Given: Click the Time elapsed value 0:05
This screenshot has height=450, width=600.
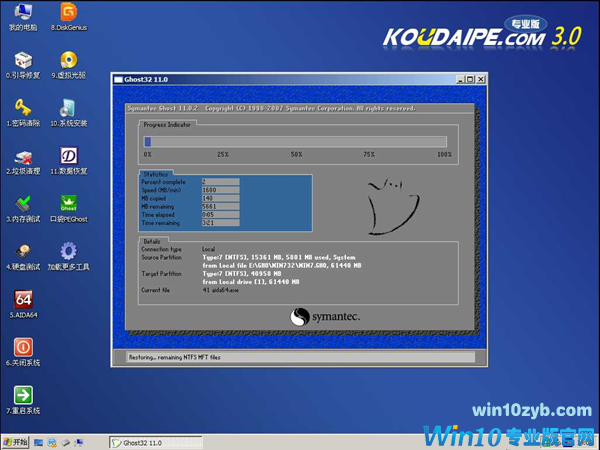Looking at the screenshot, I should [x=220, y=215].
